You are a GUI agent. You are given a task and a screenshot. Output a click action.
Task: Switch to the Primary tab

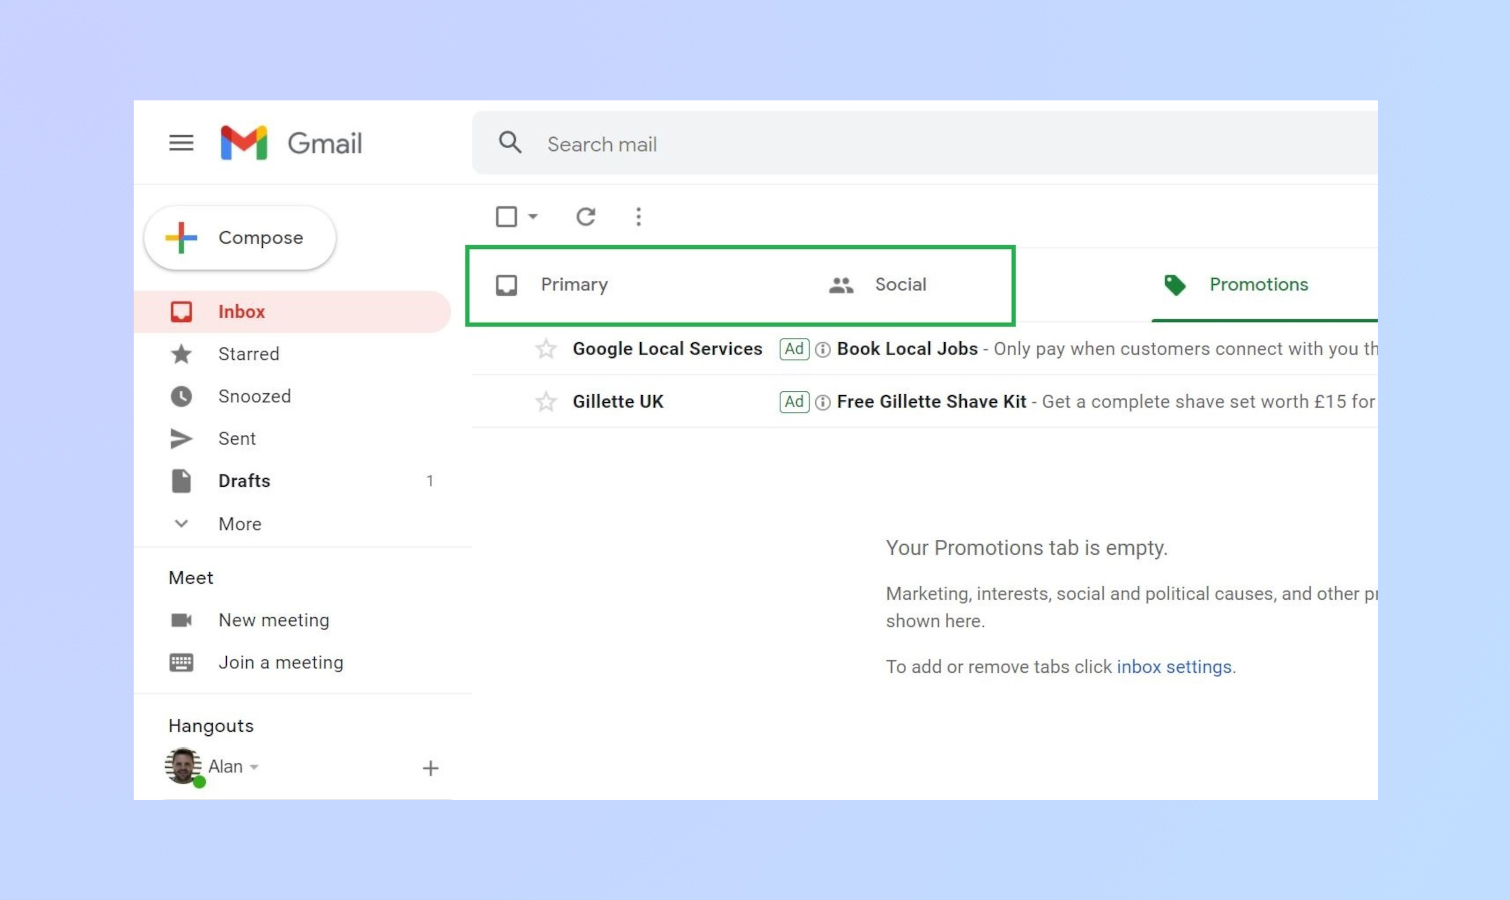(x=574, y=285)
